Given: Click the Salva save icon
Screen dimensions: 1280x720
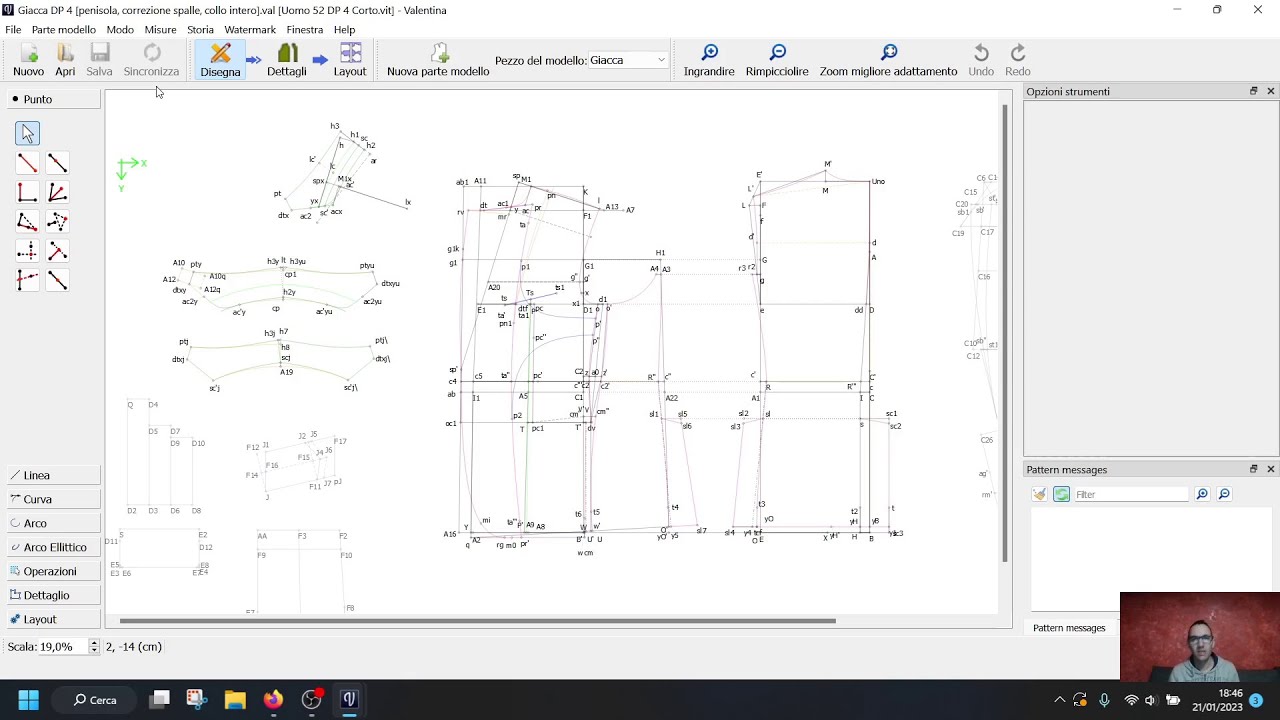Looking at the screenshot, I should (99, 60).
